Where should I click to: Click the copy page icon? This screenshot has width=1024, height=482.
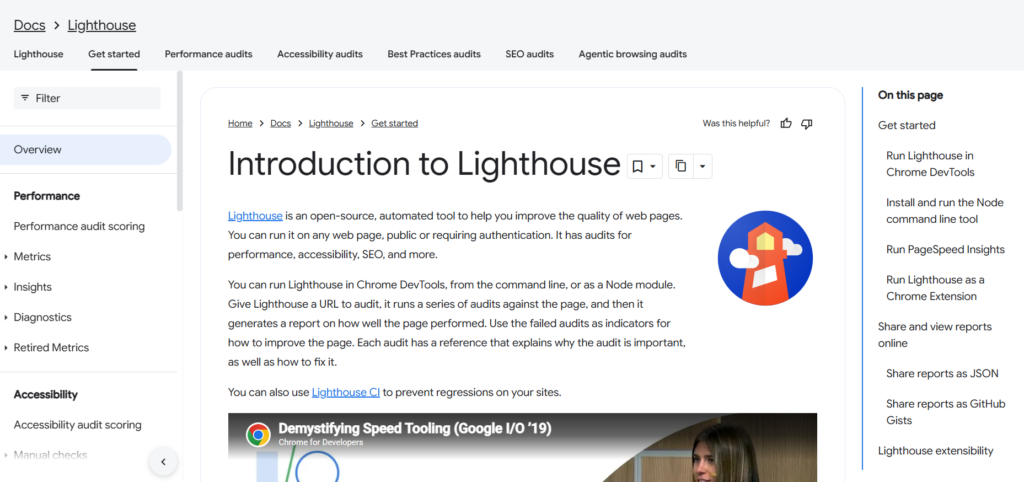click(680, 166)
